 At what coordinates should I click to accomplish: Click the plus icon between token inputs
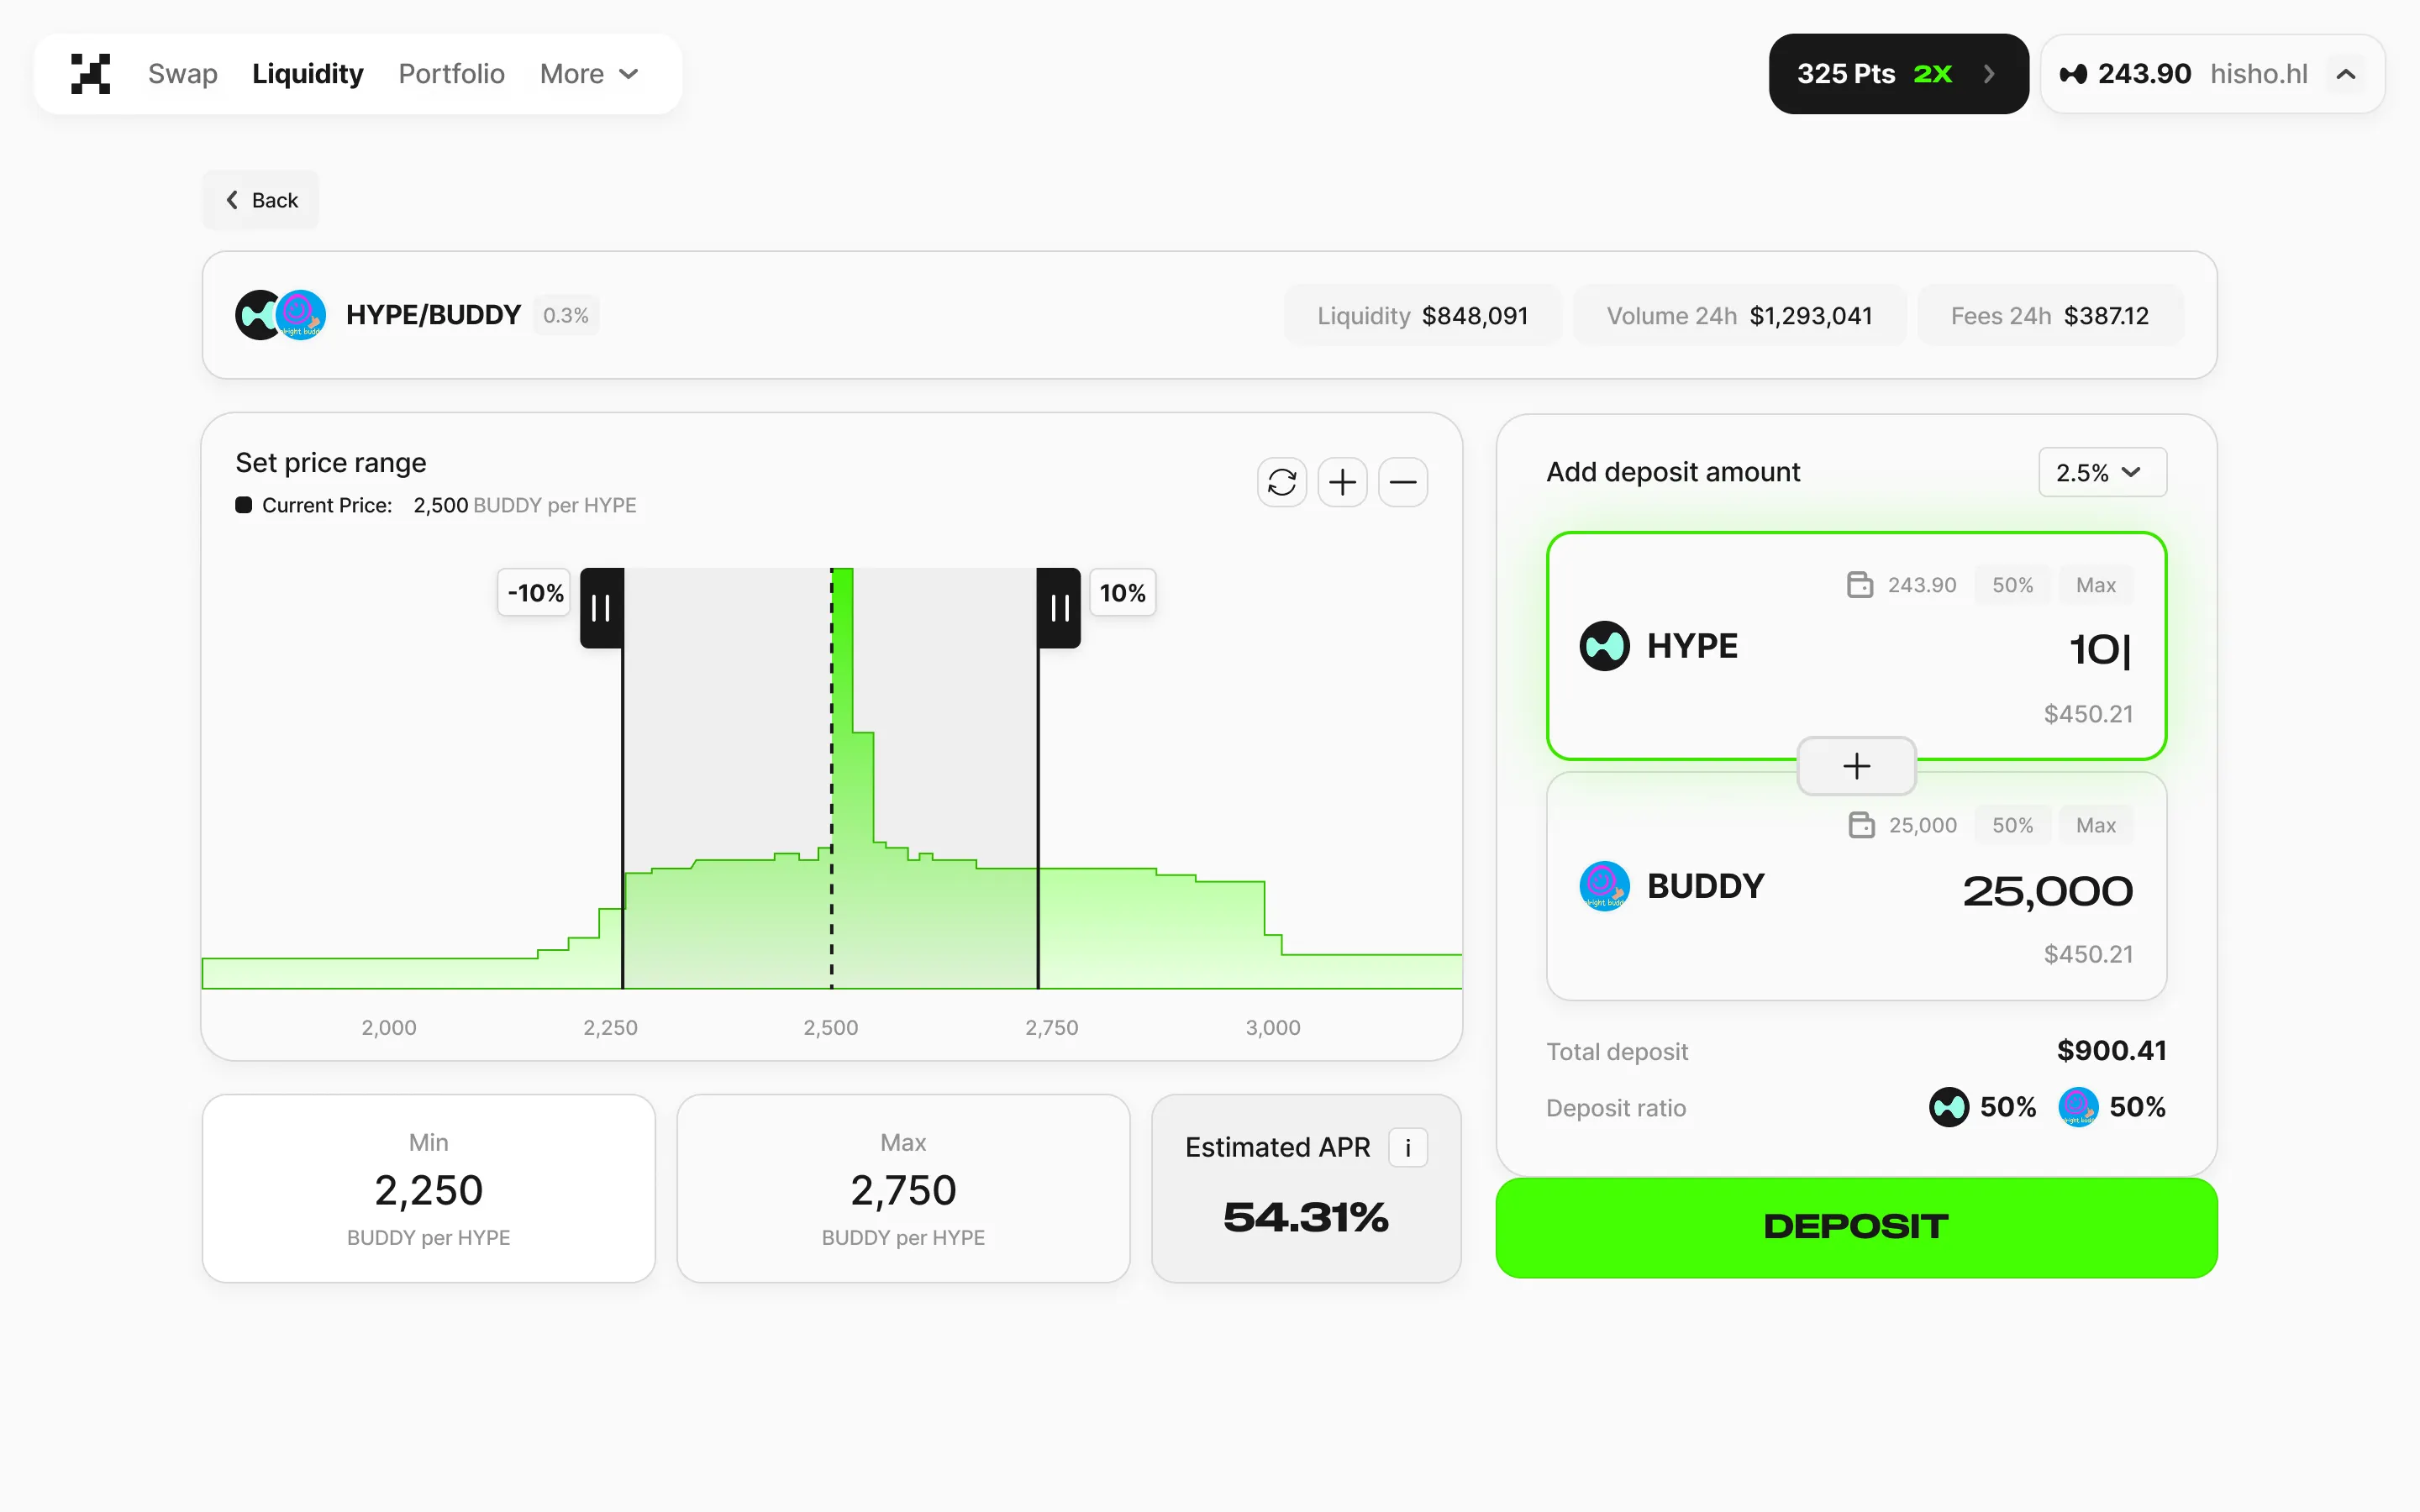pyautogui.click(x=1856, y=766)
